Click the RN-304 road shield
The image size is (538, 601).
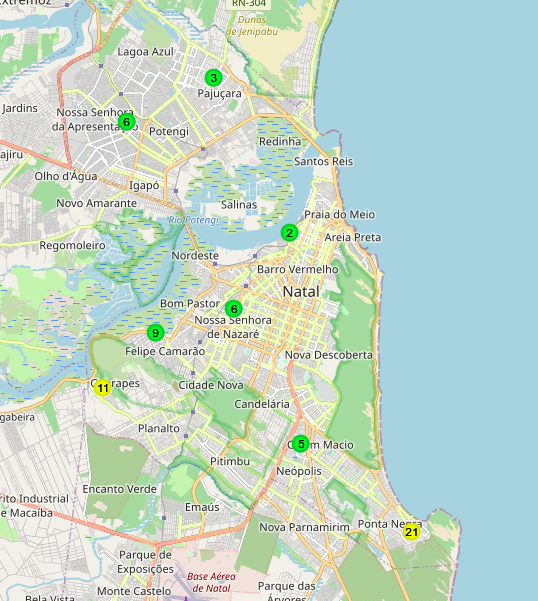click(x=249, y=4)
